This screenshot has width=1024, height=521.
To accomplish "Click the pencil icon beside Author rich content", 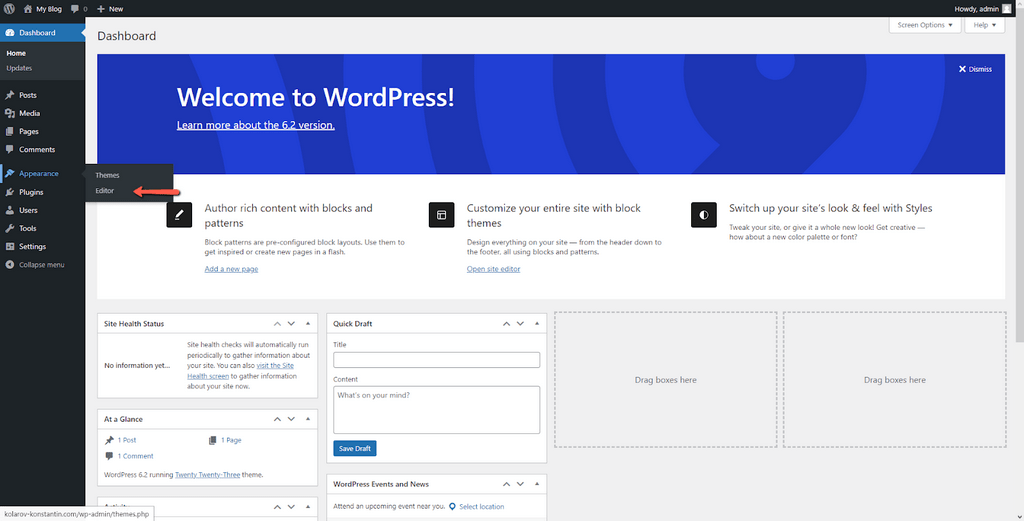I will (179, 215).
